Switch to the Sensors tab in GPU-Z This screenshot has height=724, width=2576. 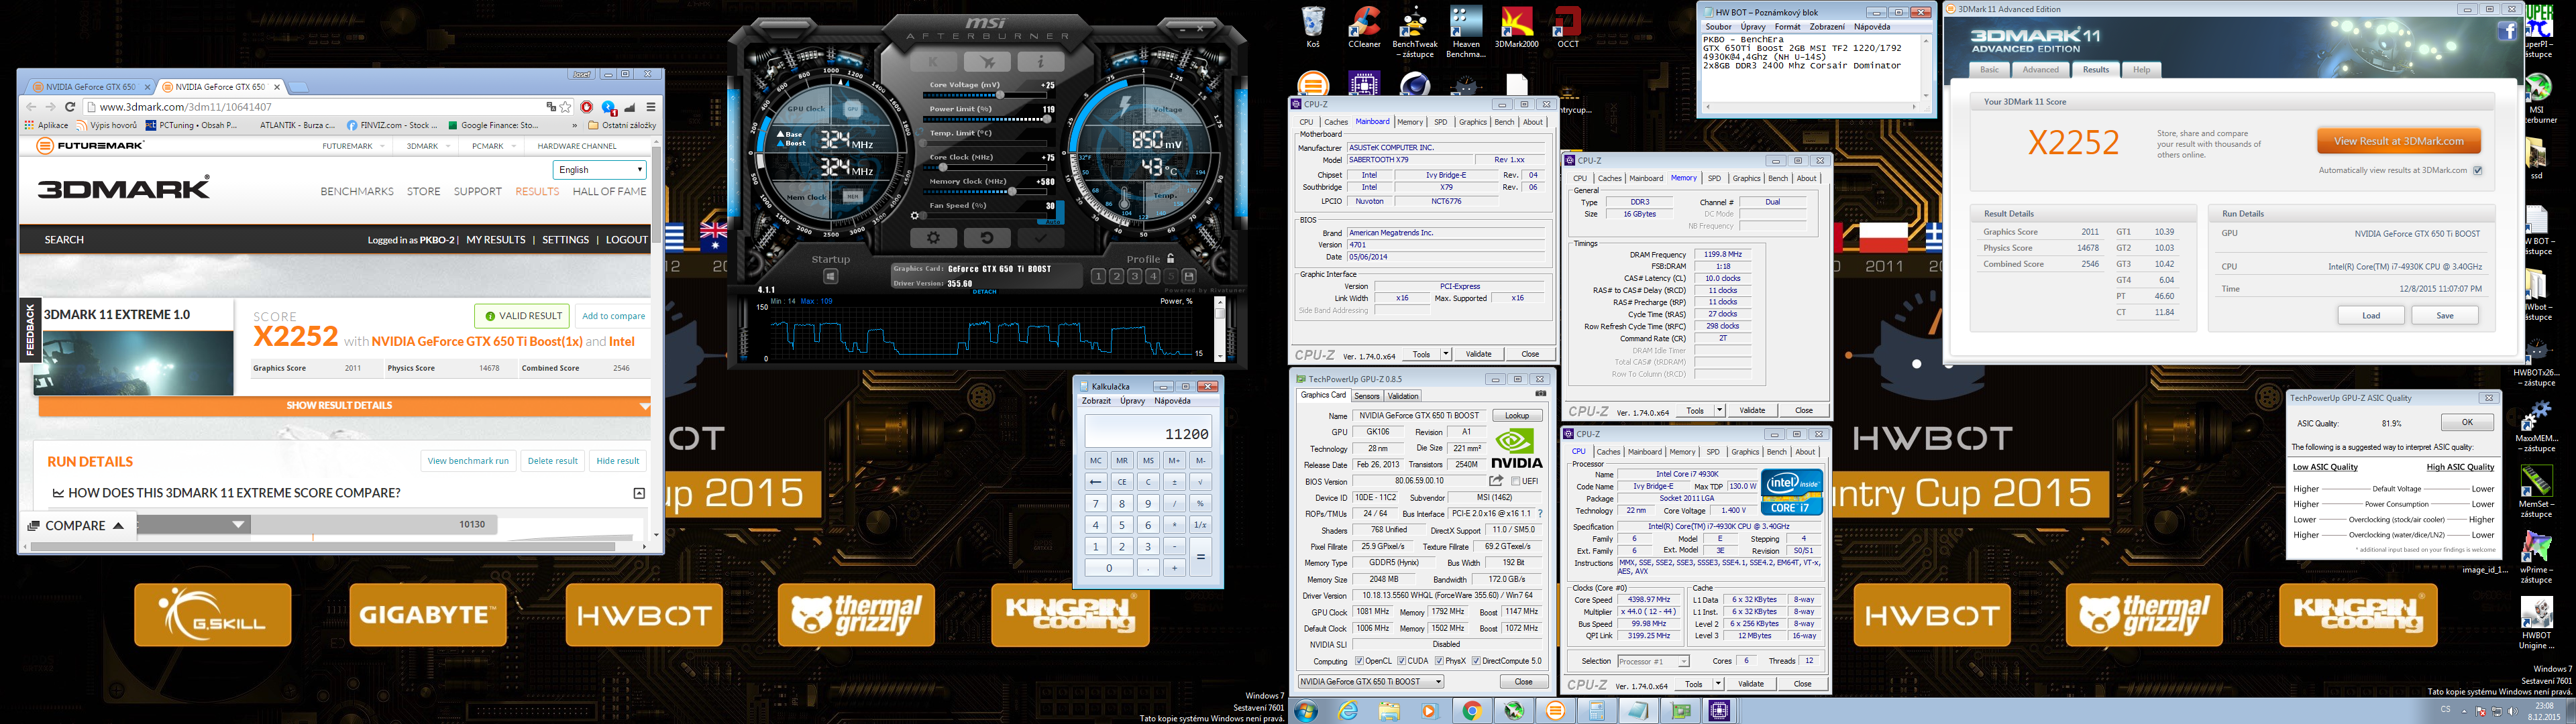1366,396
